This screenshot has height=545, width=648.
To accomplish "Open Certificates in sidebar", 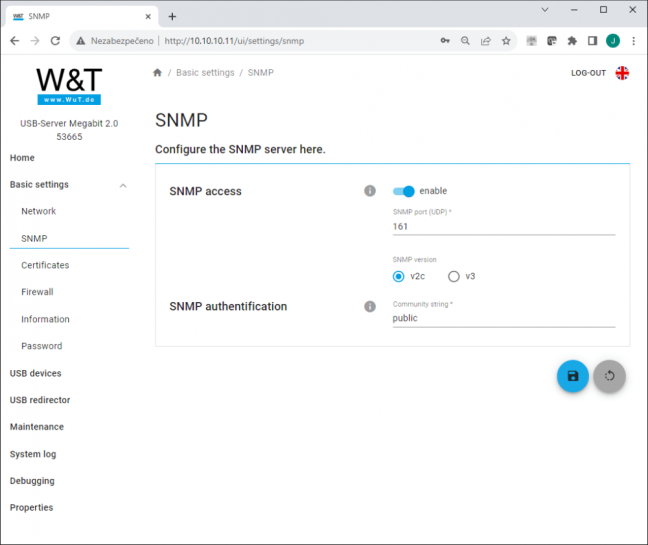I will click(45, 265).
